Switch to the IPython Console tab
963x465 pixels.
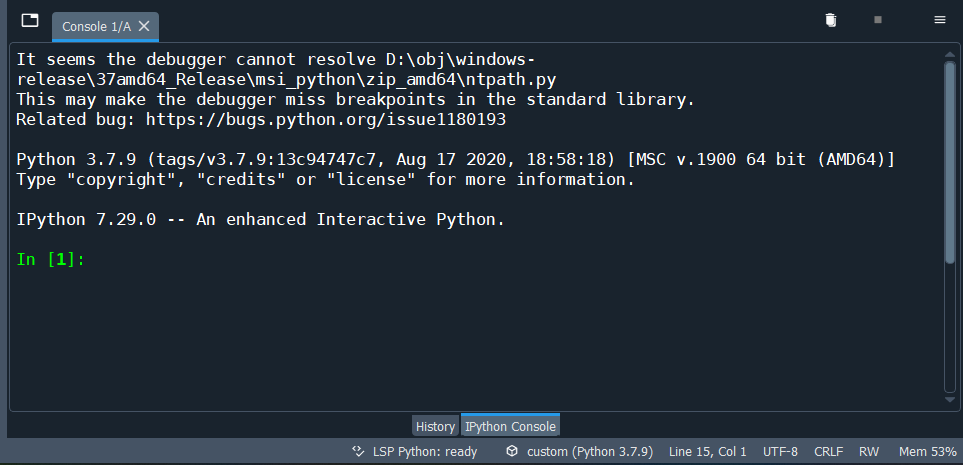coord(510,426)
